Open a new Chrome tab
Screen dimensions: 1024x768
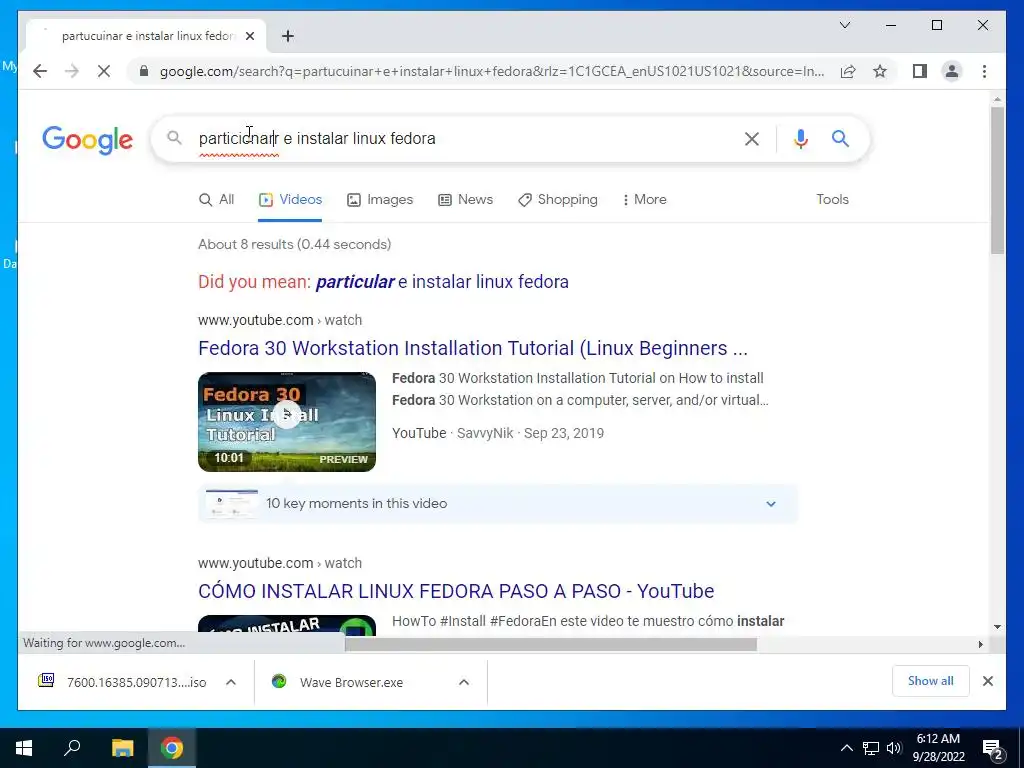coord(288,36)
